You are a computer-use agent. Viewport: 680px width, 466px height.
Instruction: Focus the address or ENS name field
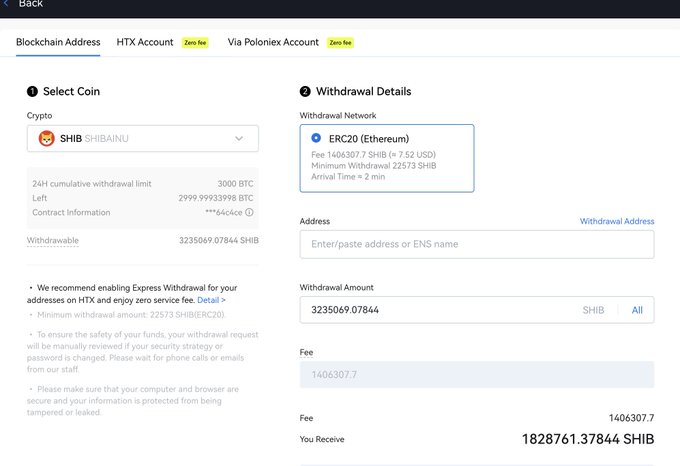pyautogui.click(x=477, y=244)
